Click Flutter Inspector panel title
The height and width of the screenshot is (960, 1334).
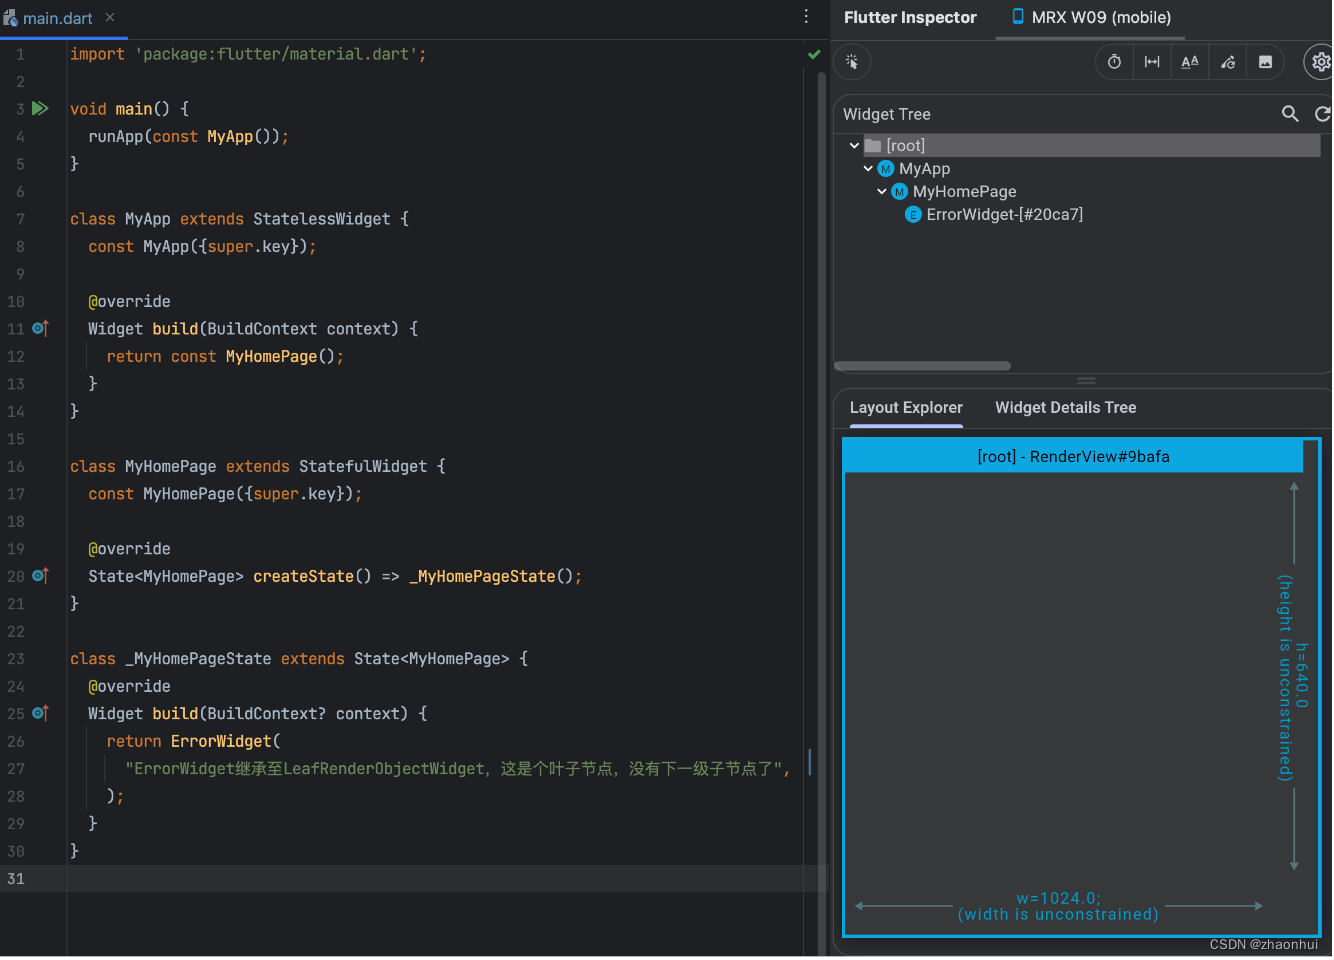click(x=910, y=17)
